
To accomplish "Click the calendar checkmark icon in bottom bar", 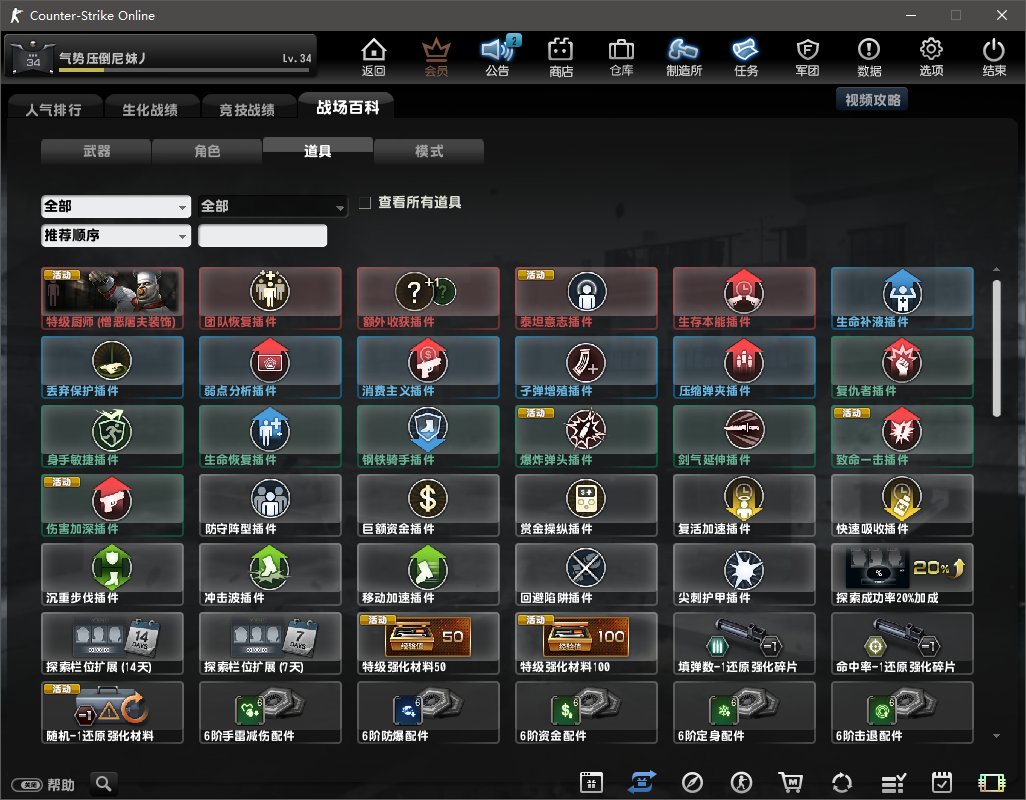I will click(942, 782).
